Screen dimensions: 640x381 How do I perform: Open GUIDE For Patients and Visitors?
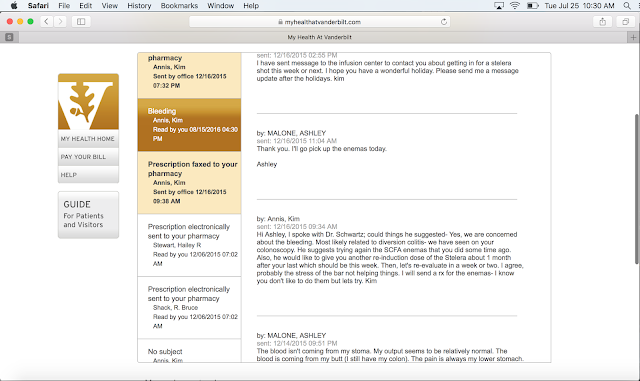(x=88, y=214)
